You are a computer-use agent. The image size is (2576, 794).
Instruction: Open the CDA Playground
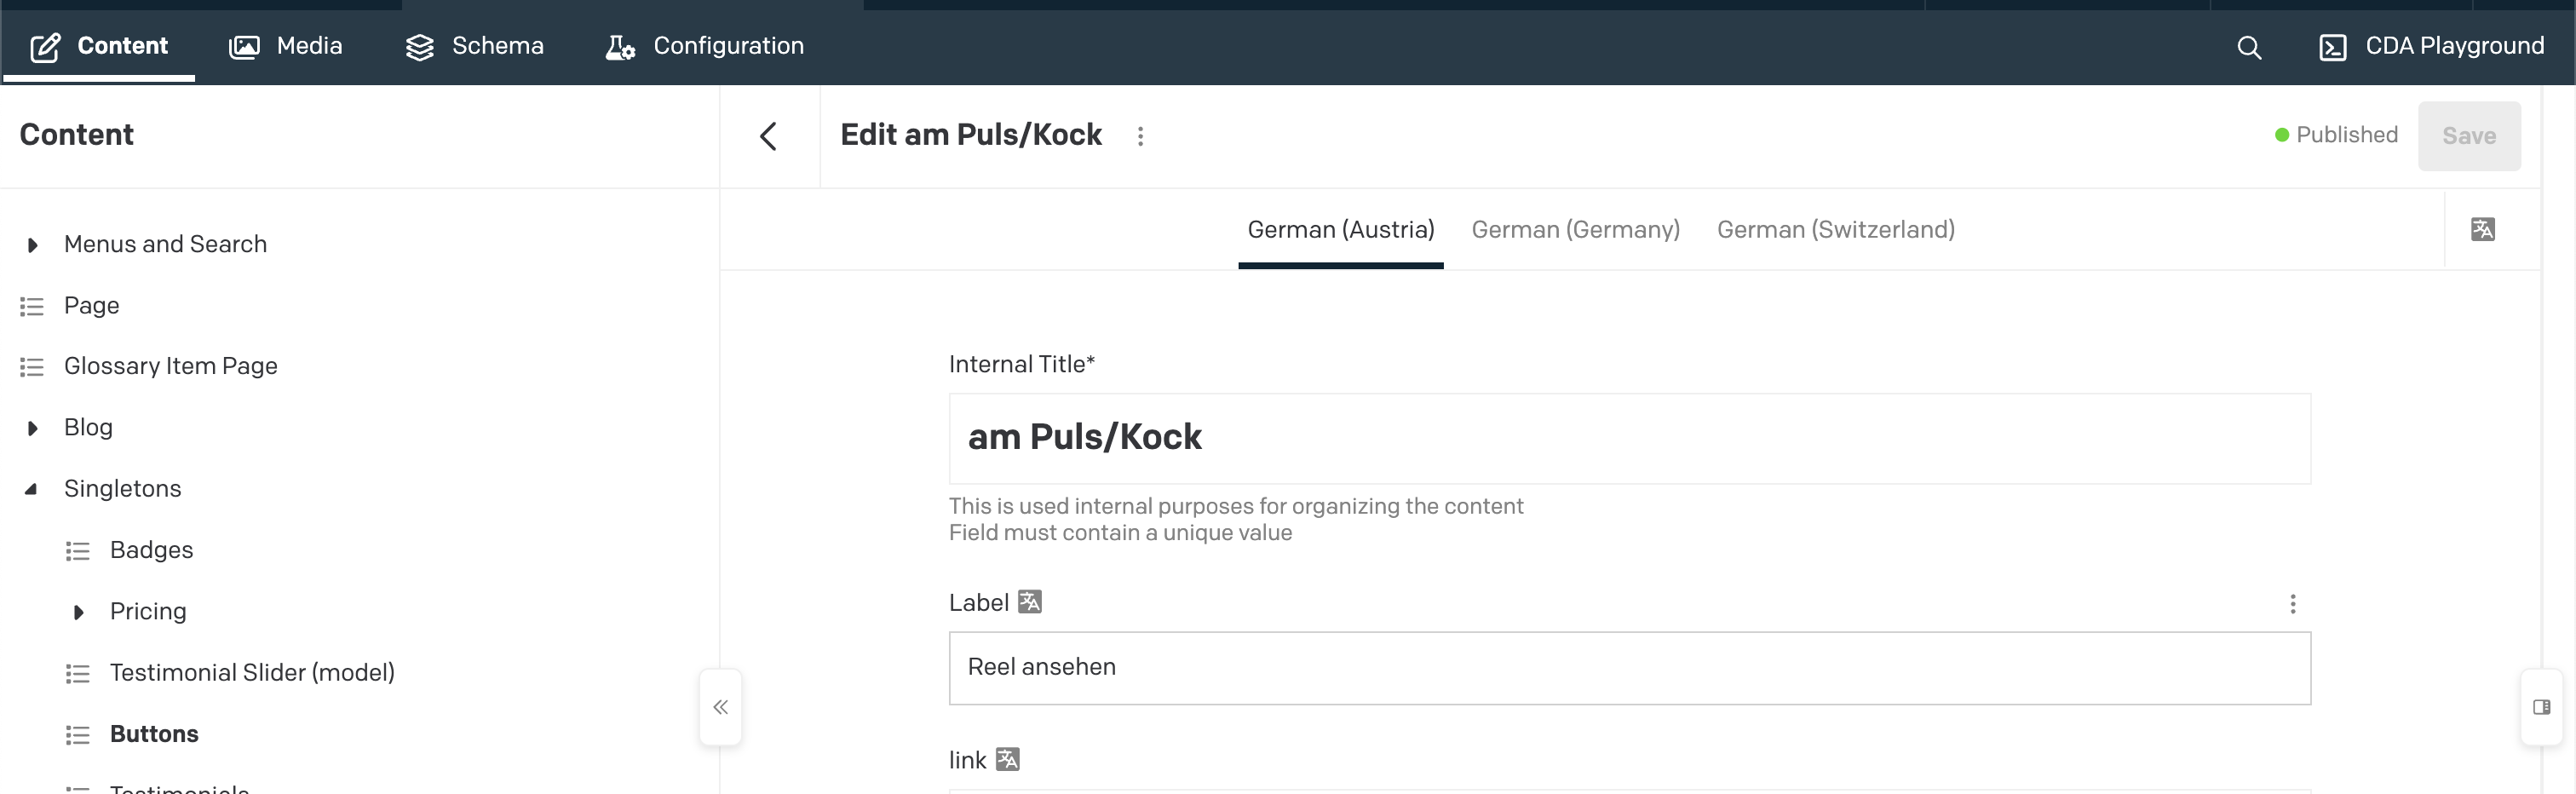point(2431,46)
